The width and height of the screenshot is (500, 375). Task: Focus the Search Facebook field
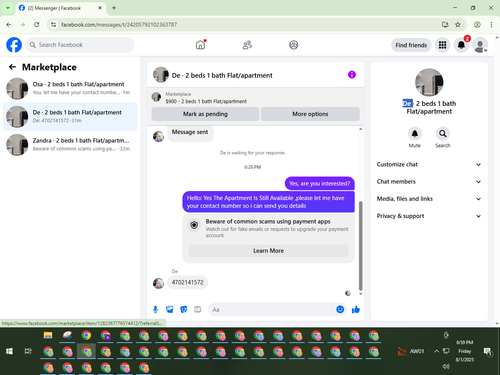click(80, 45)
